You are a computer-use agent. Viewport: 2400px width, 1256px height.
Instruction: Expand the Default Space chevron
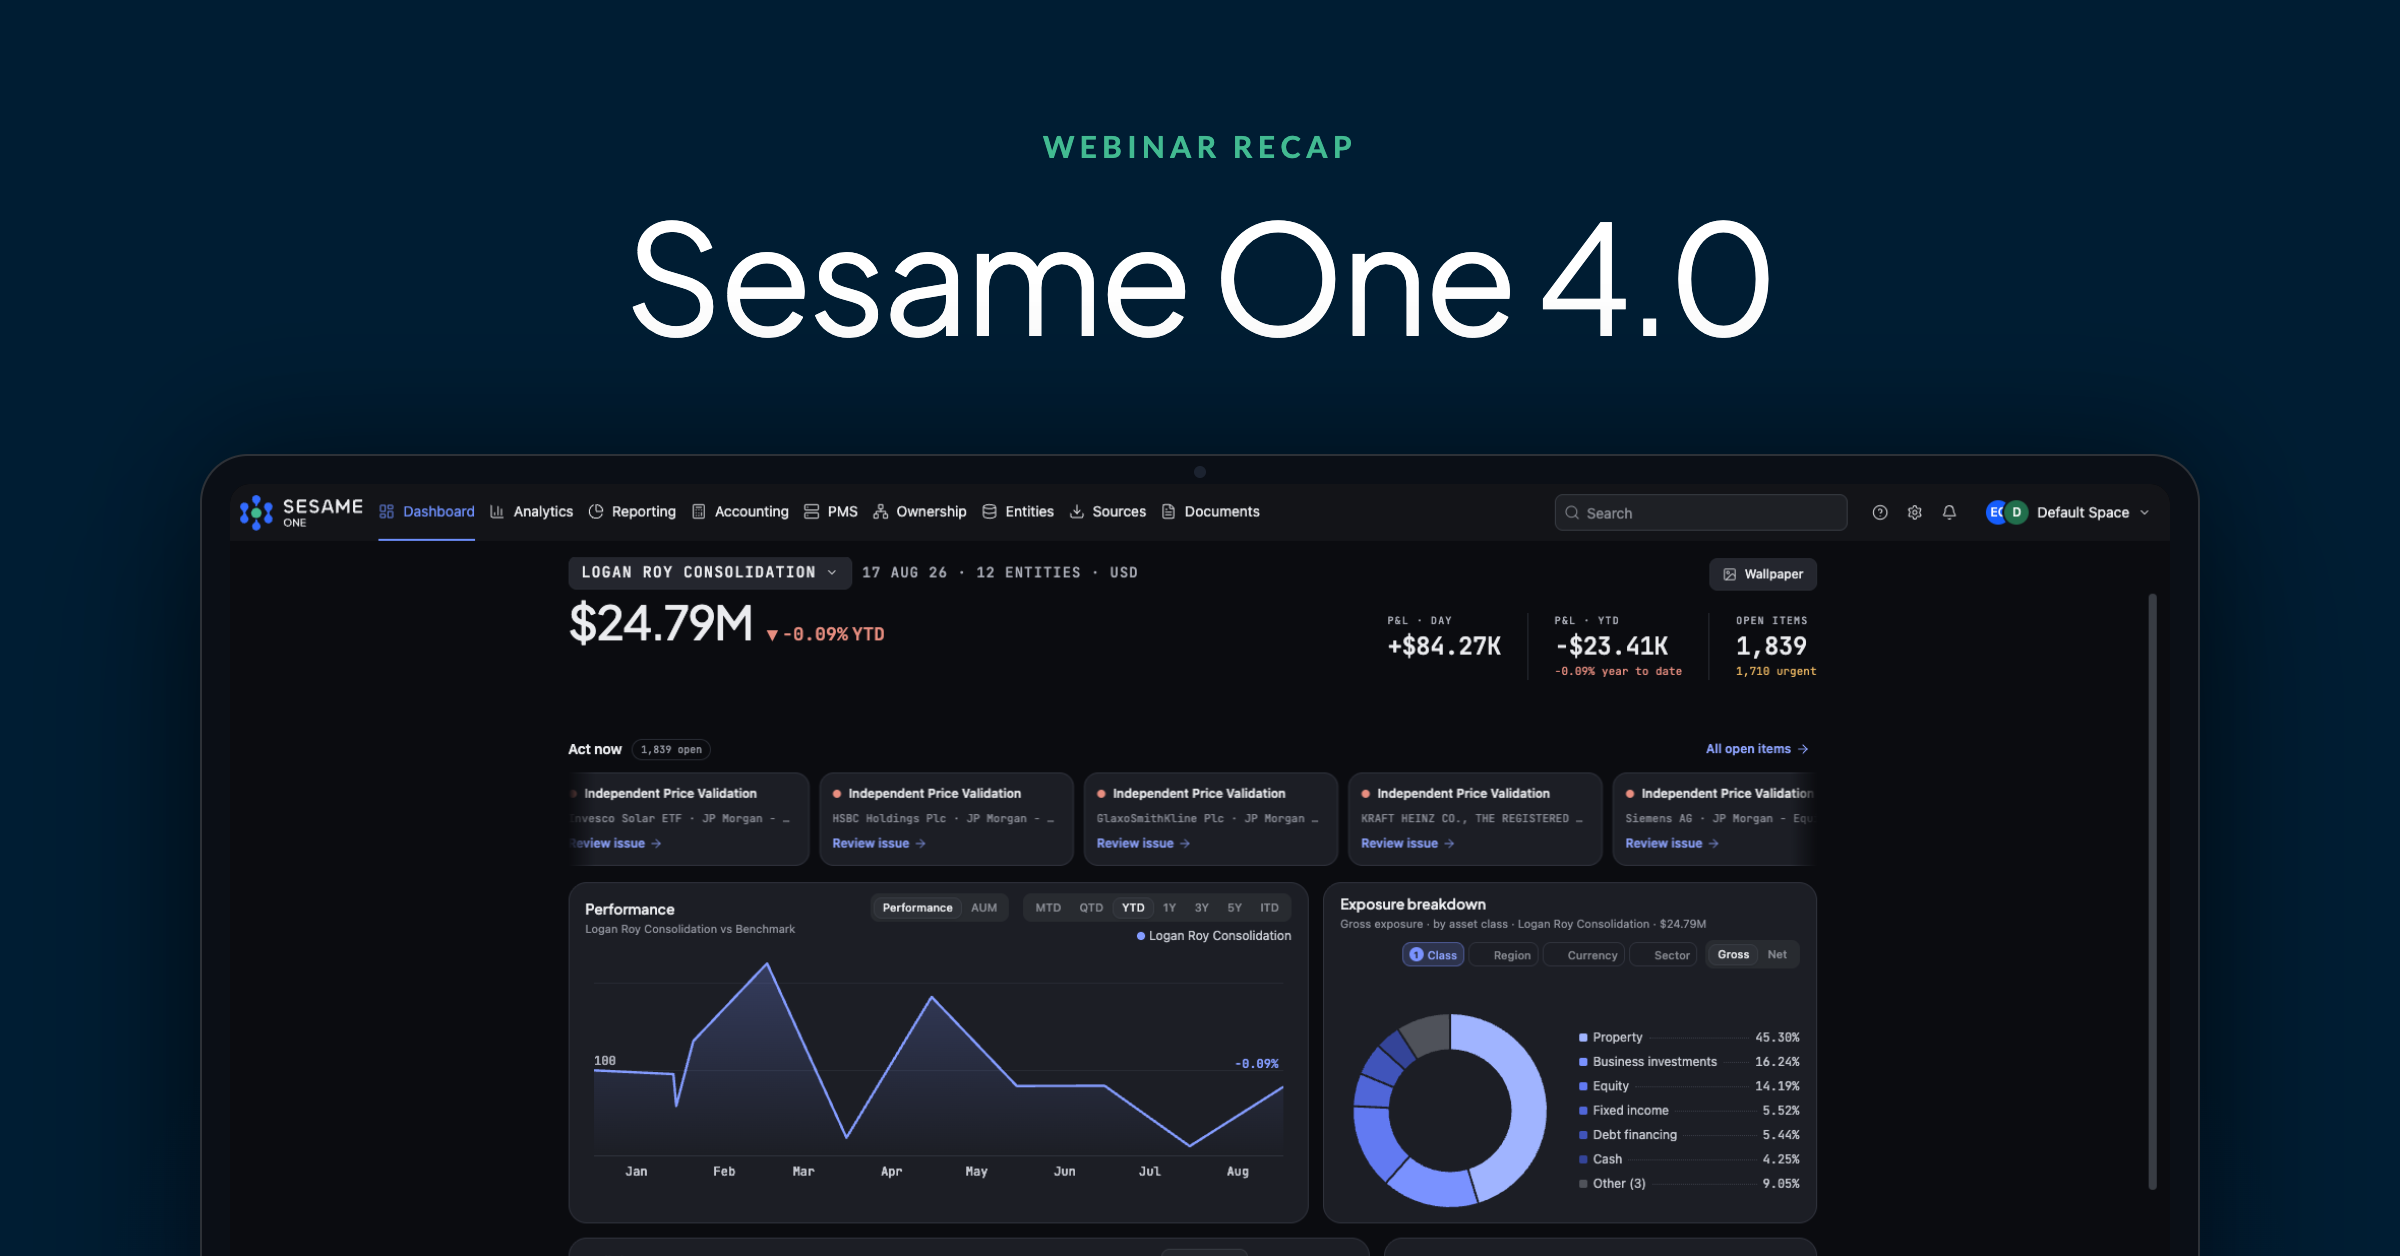pyautogui.click(x=2144, y=513)
